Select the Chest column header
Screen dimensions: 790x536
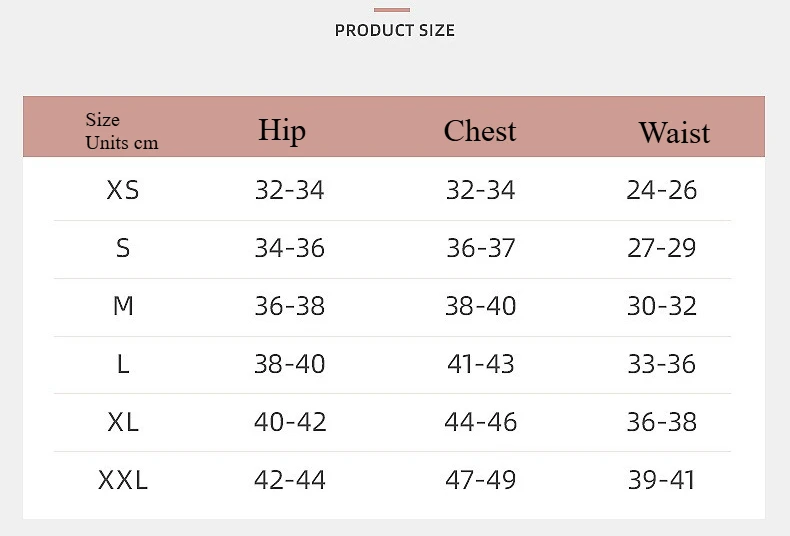(480, 131)
